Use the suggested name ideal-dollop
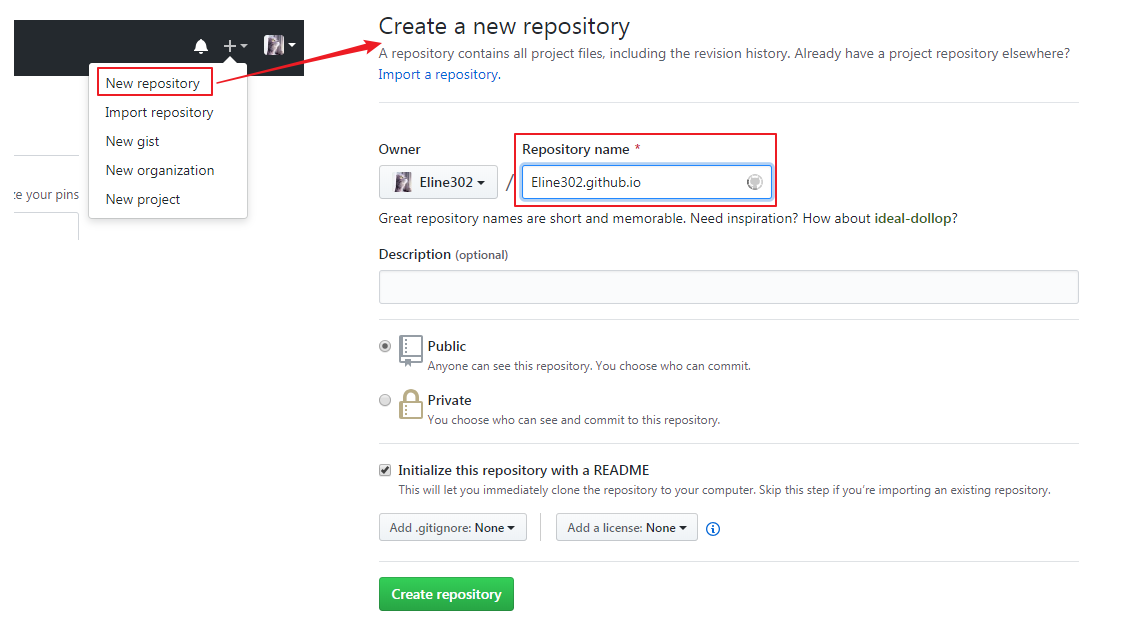Image resolution: width=1146 pixels, height=628 pixels. (913, 219)
